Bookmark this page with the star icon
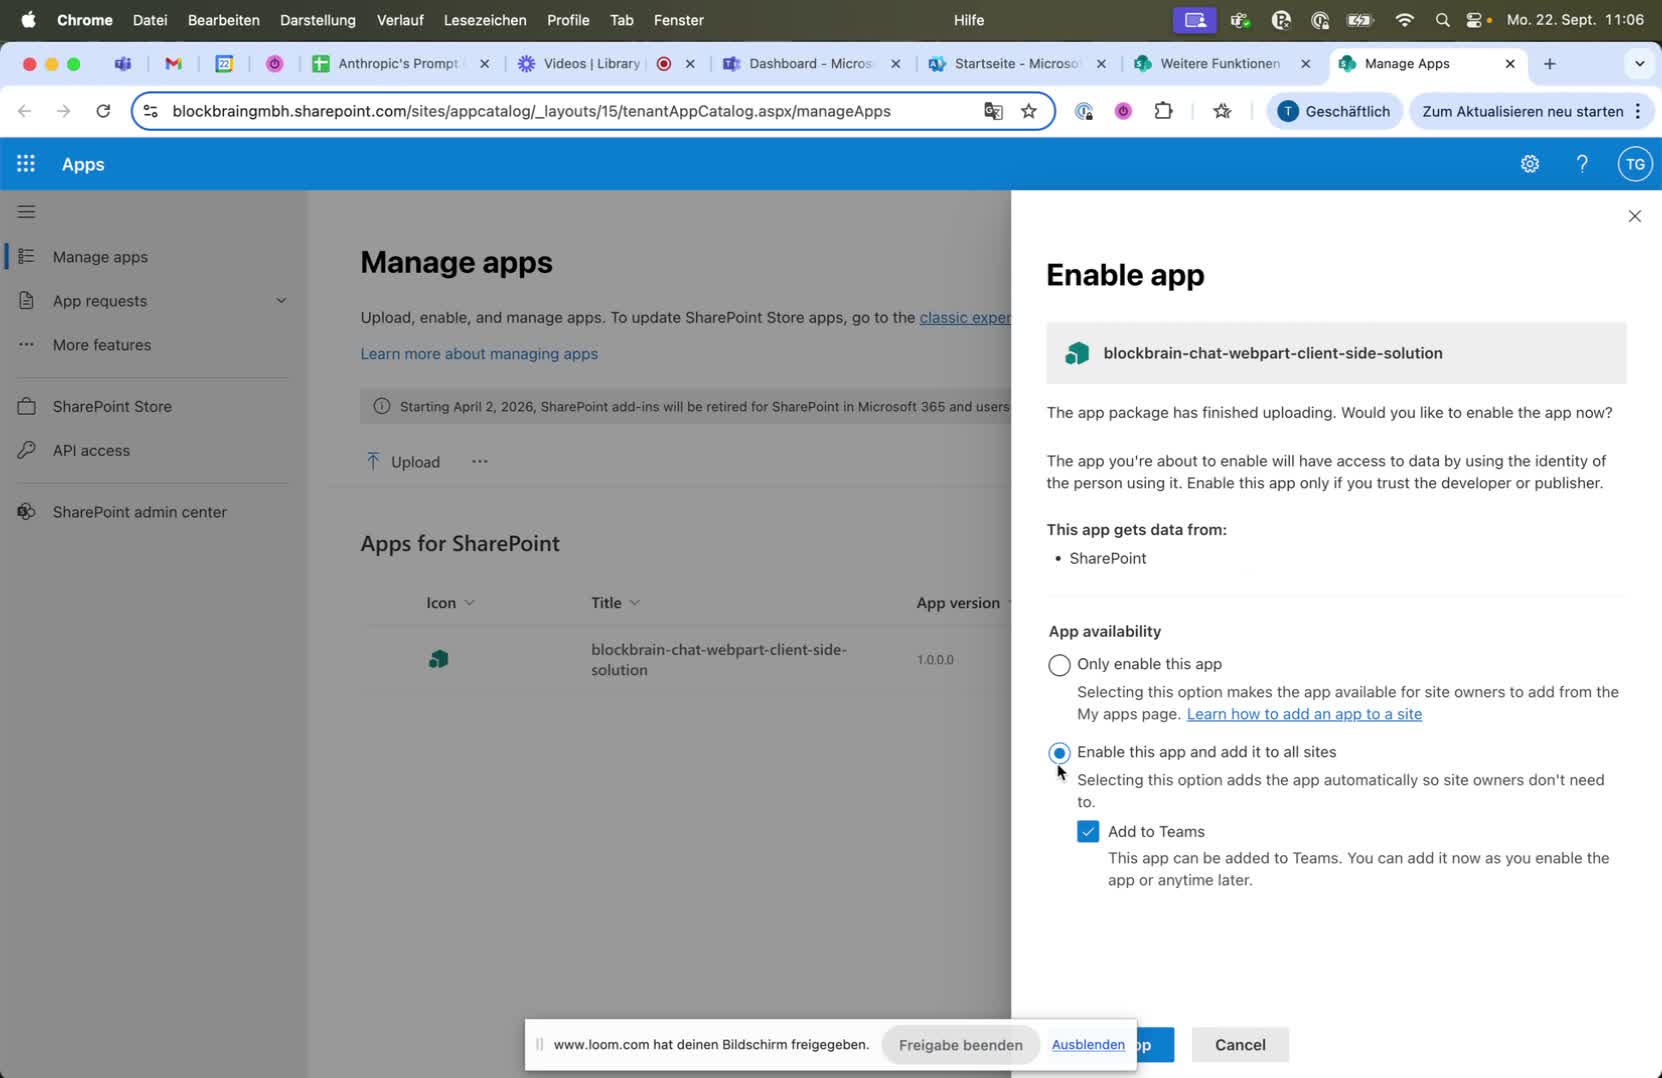 click(x=1028, y=111)
